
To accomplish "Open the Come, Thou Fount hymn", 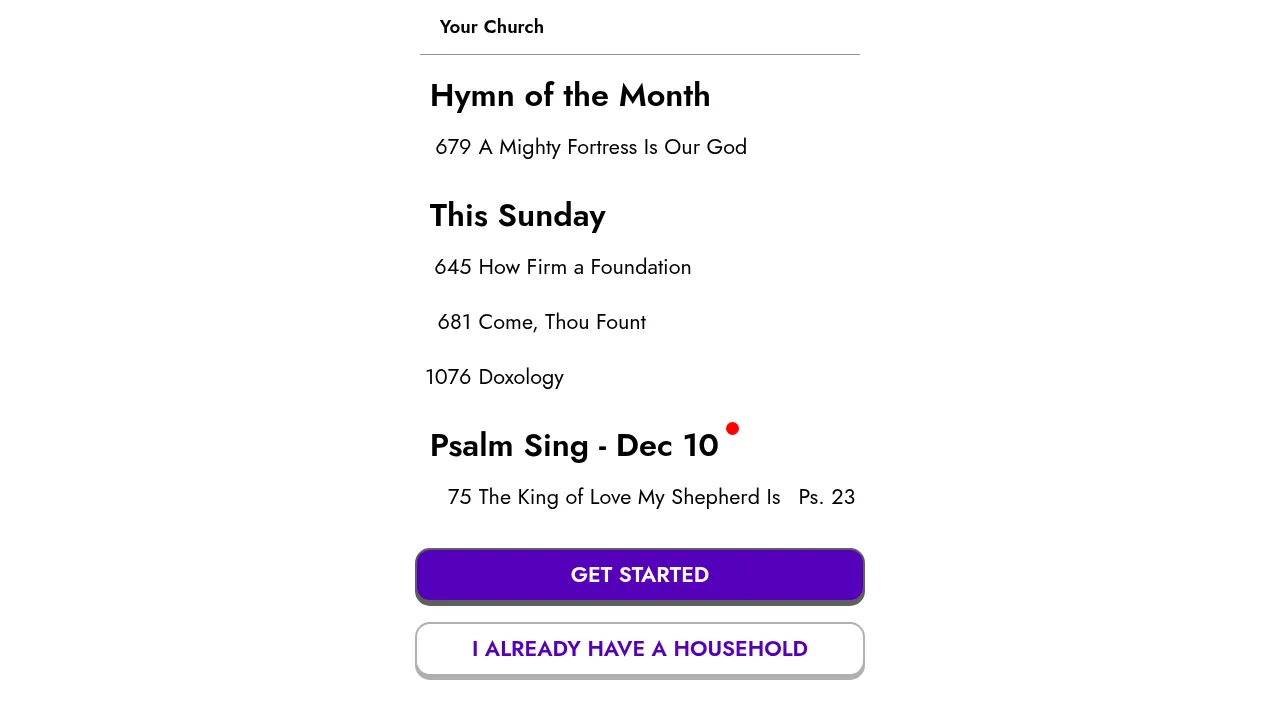I will (562, 322).
